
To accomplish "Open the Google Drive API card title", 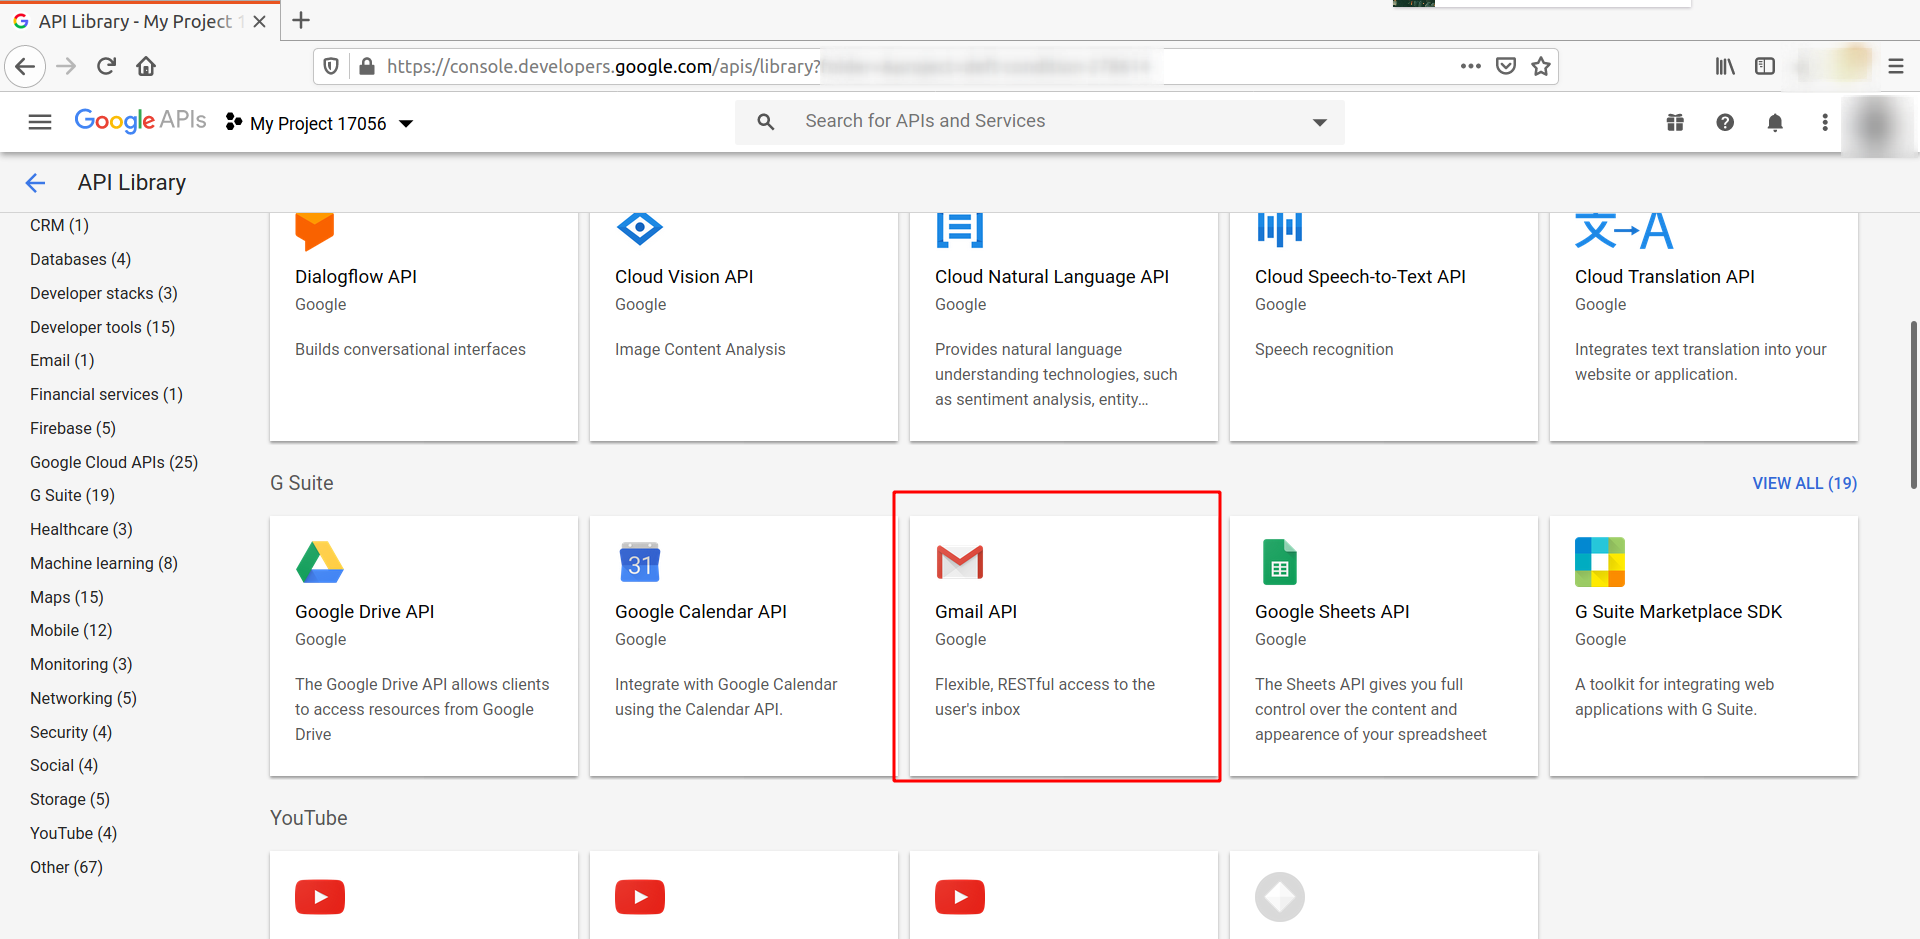I will 365,612.
